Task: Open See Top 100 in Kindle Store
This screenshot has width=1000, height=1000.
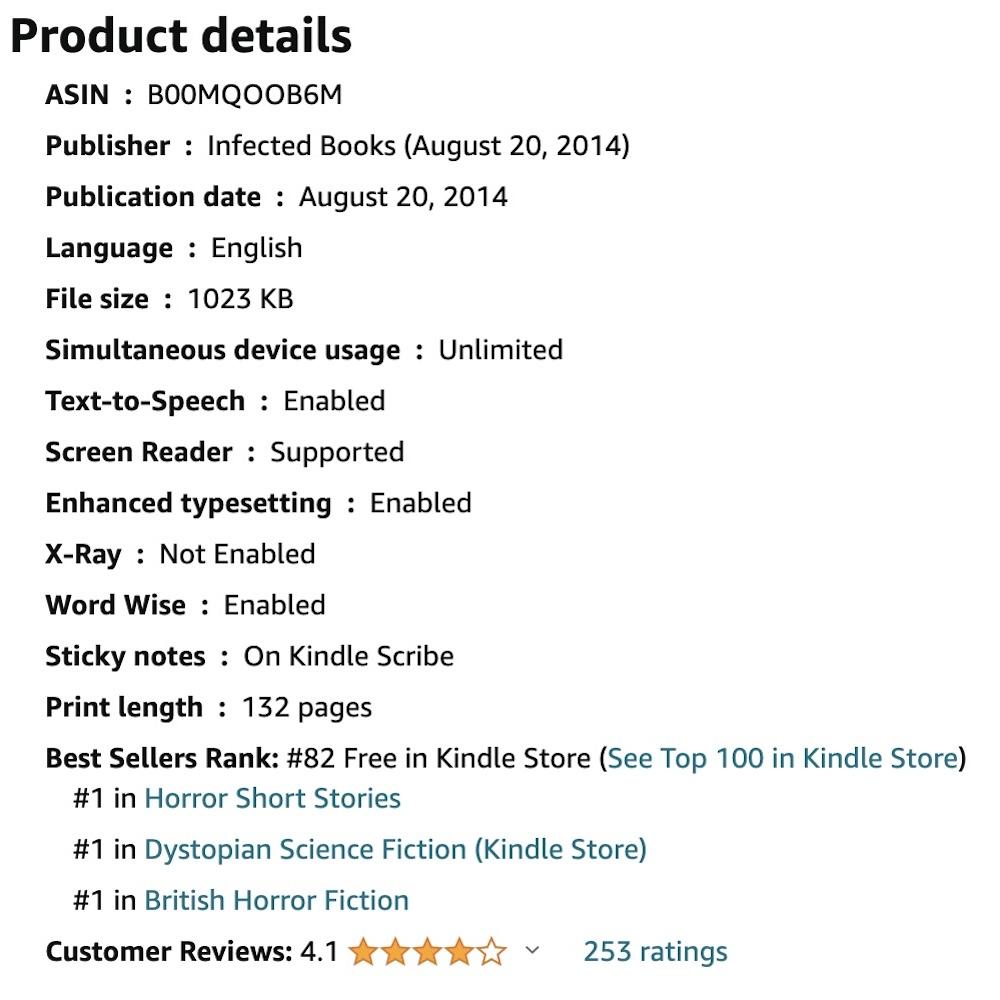Action: (782, 758)
